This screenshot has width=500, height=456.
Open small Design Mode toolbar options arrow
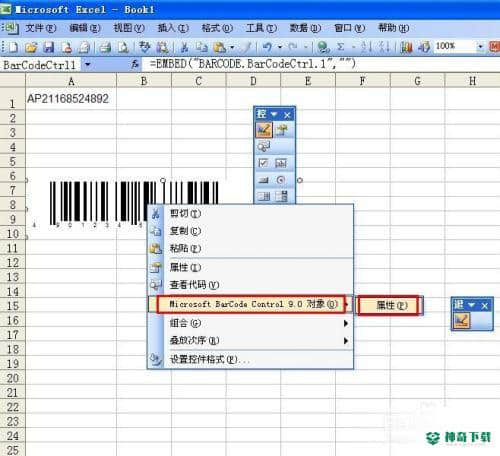471,305
